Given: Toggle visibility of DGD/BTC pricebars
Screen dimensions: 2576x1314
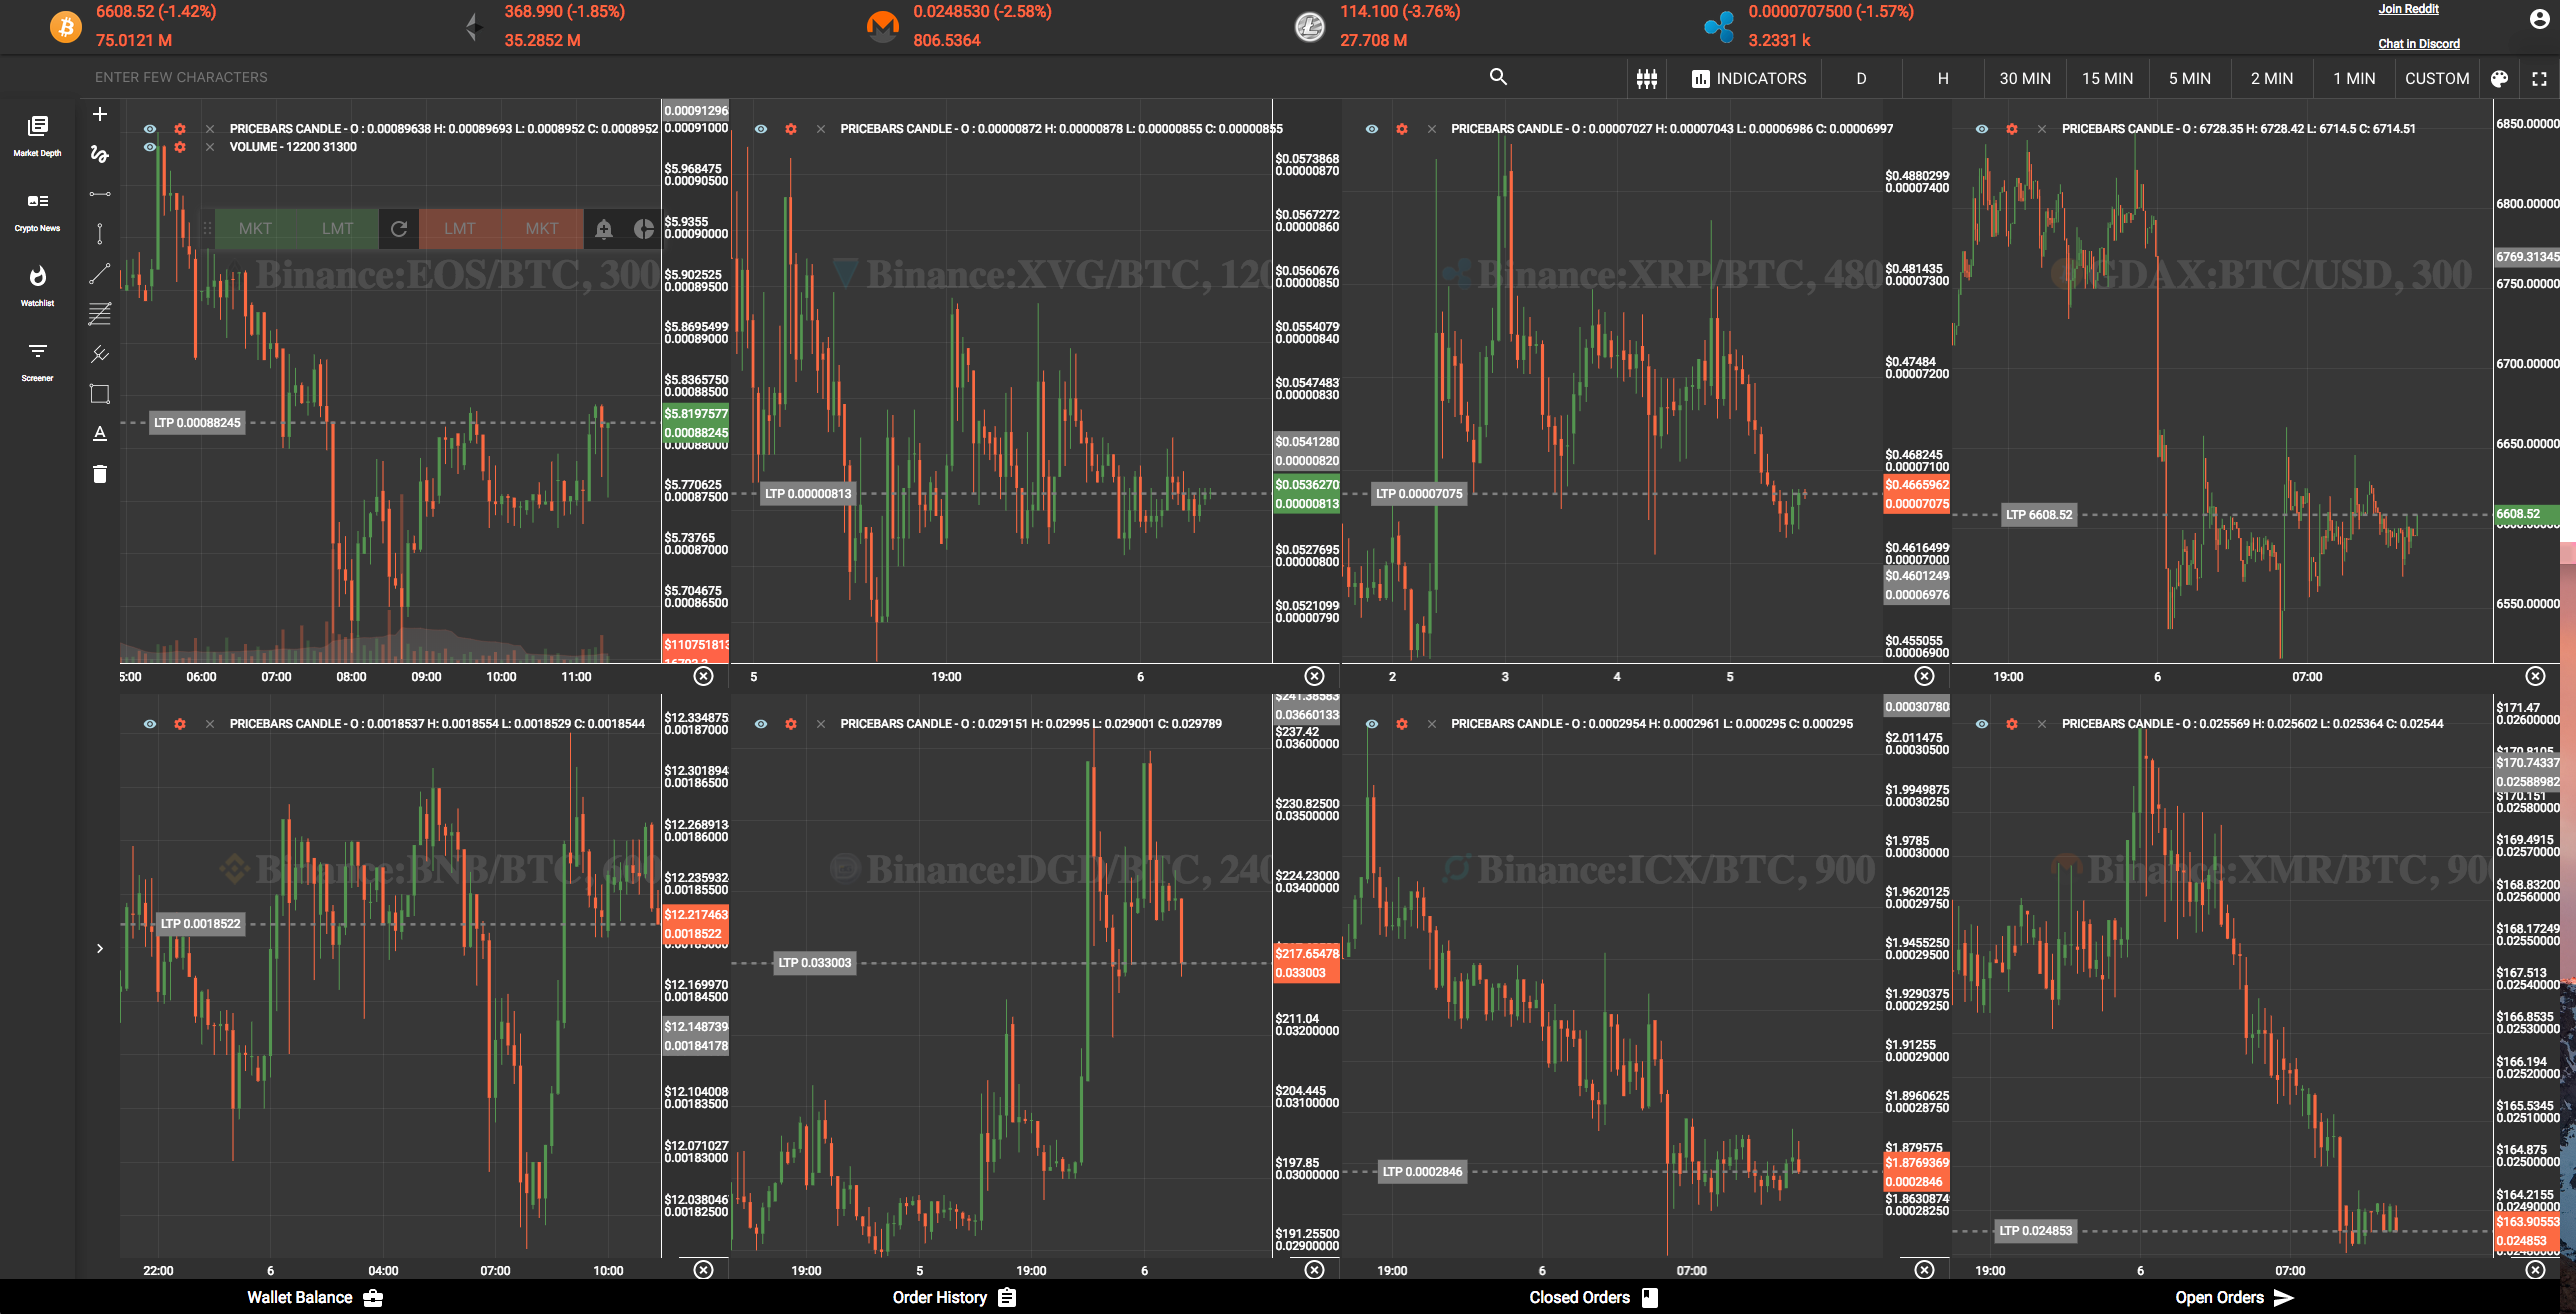Looking at the screenshot, I should tap(761, 724).
